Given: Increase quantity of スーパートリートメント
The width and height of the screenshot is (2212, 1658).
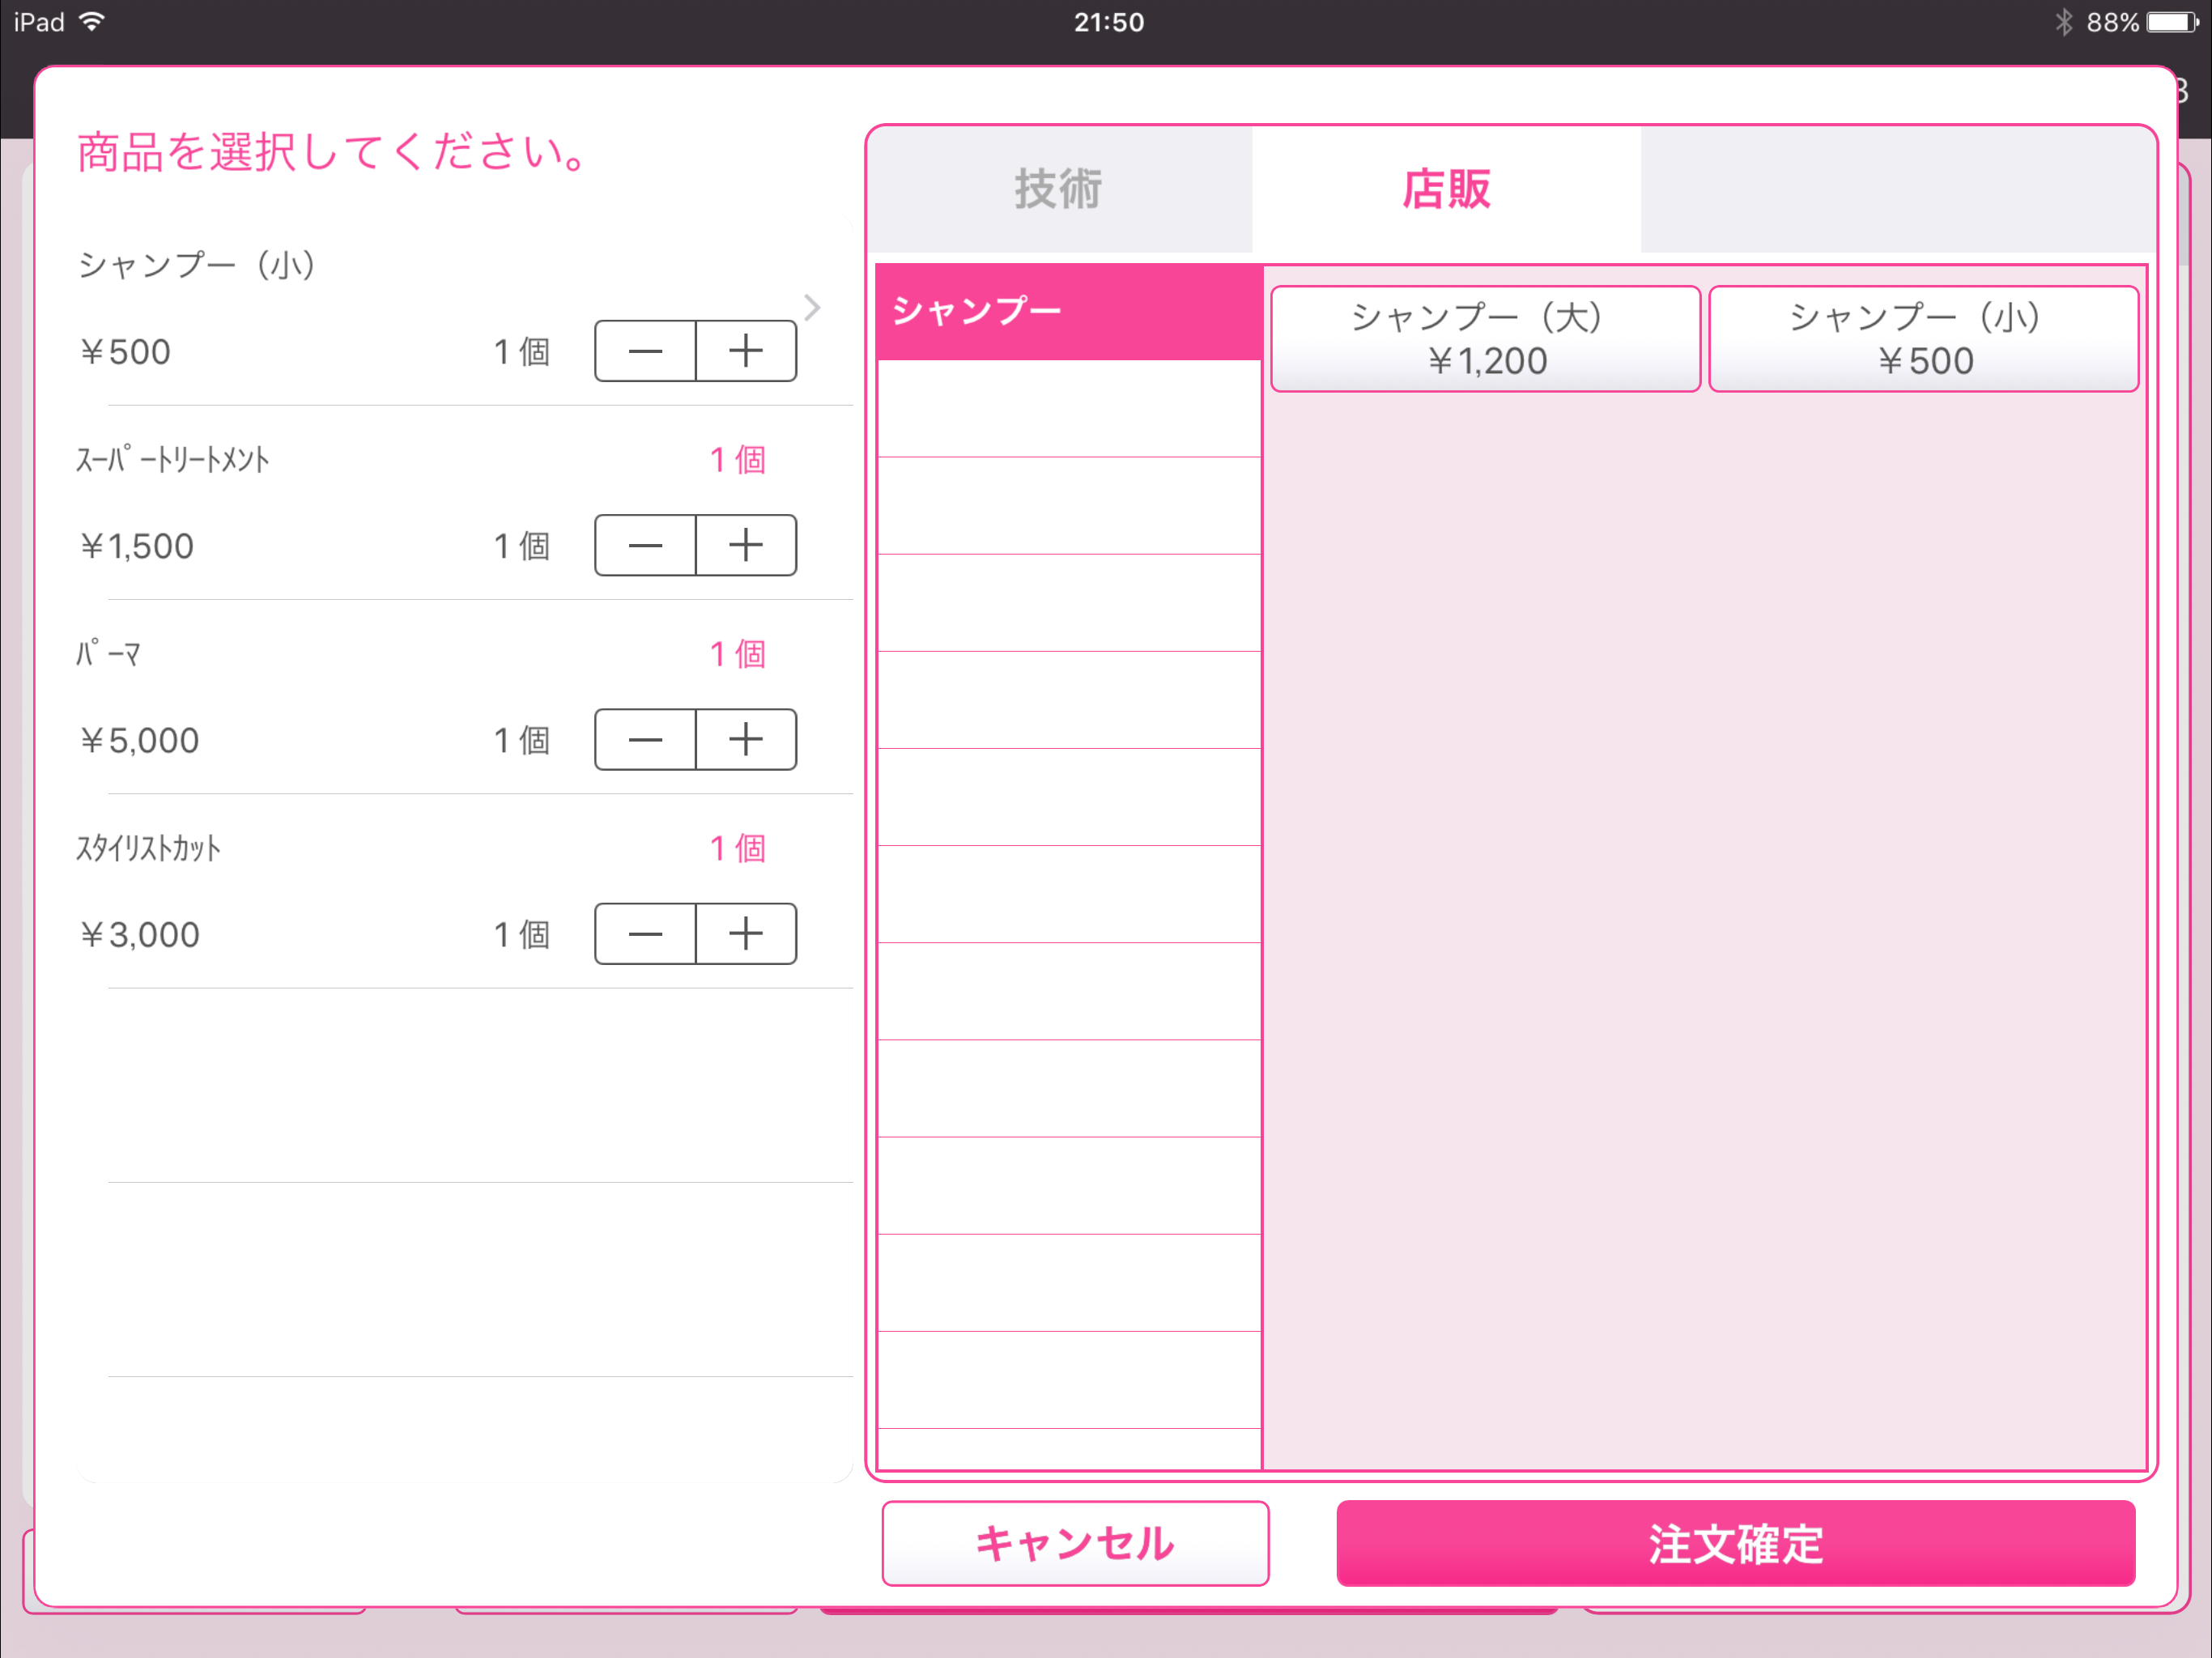Looking at the screenshot, I should tap(746, 545).
